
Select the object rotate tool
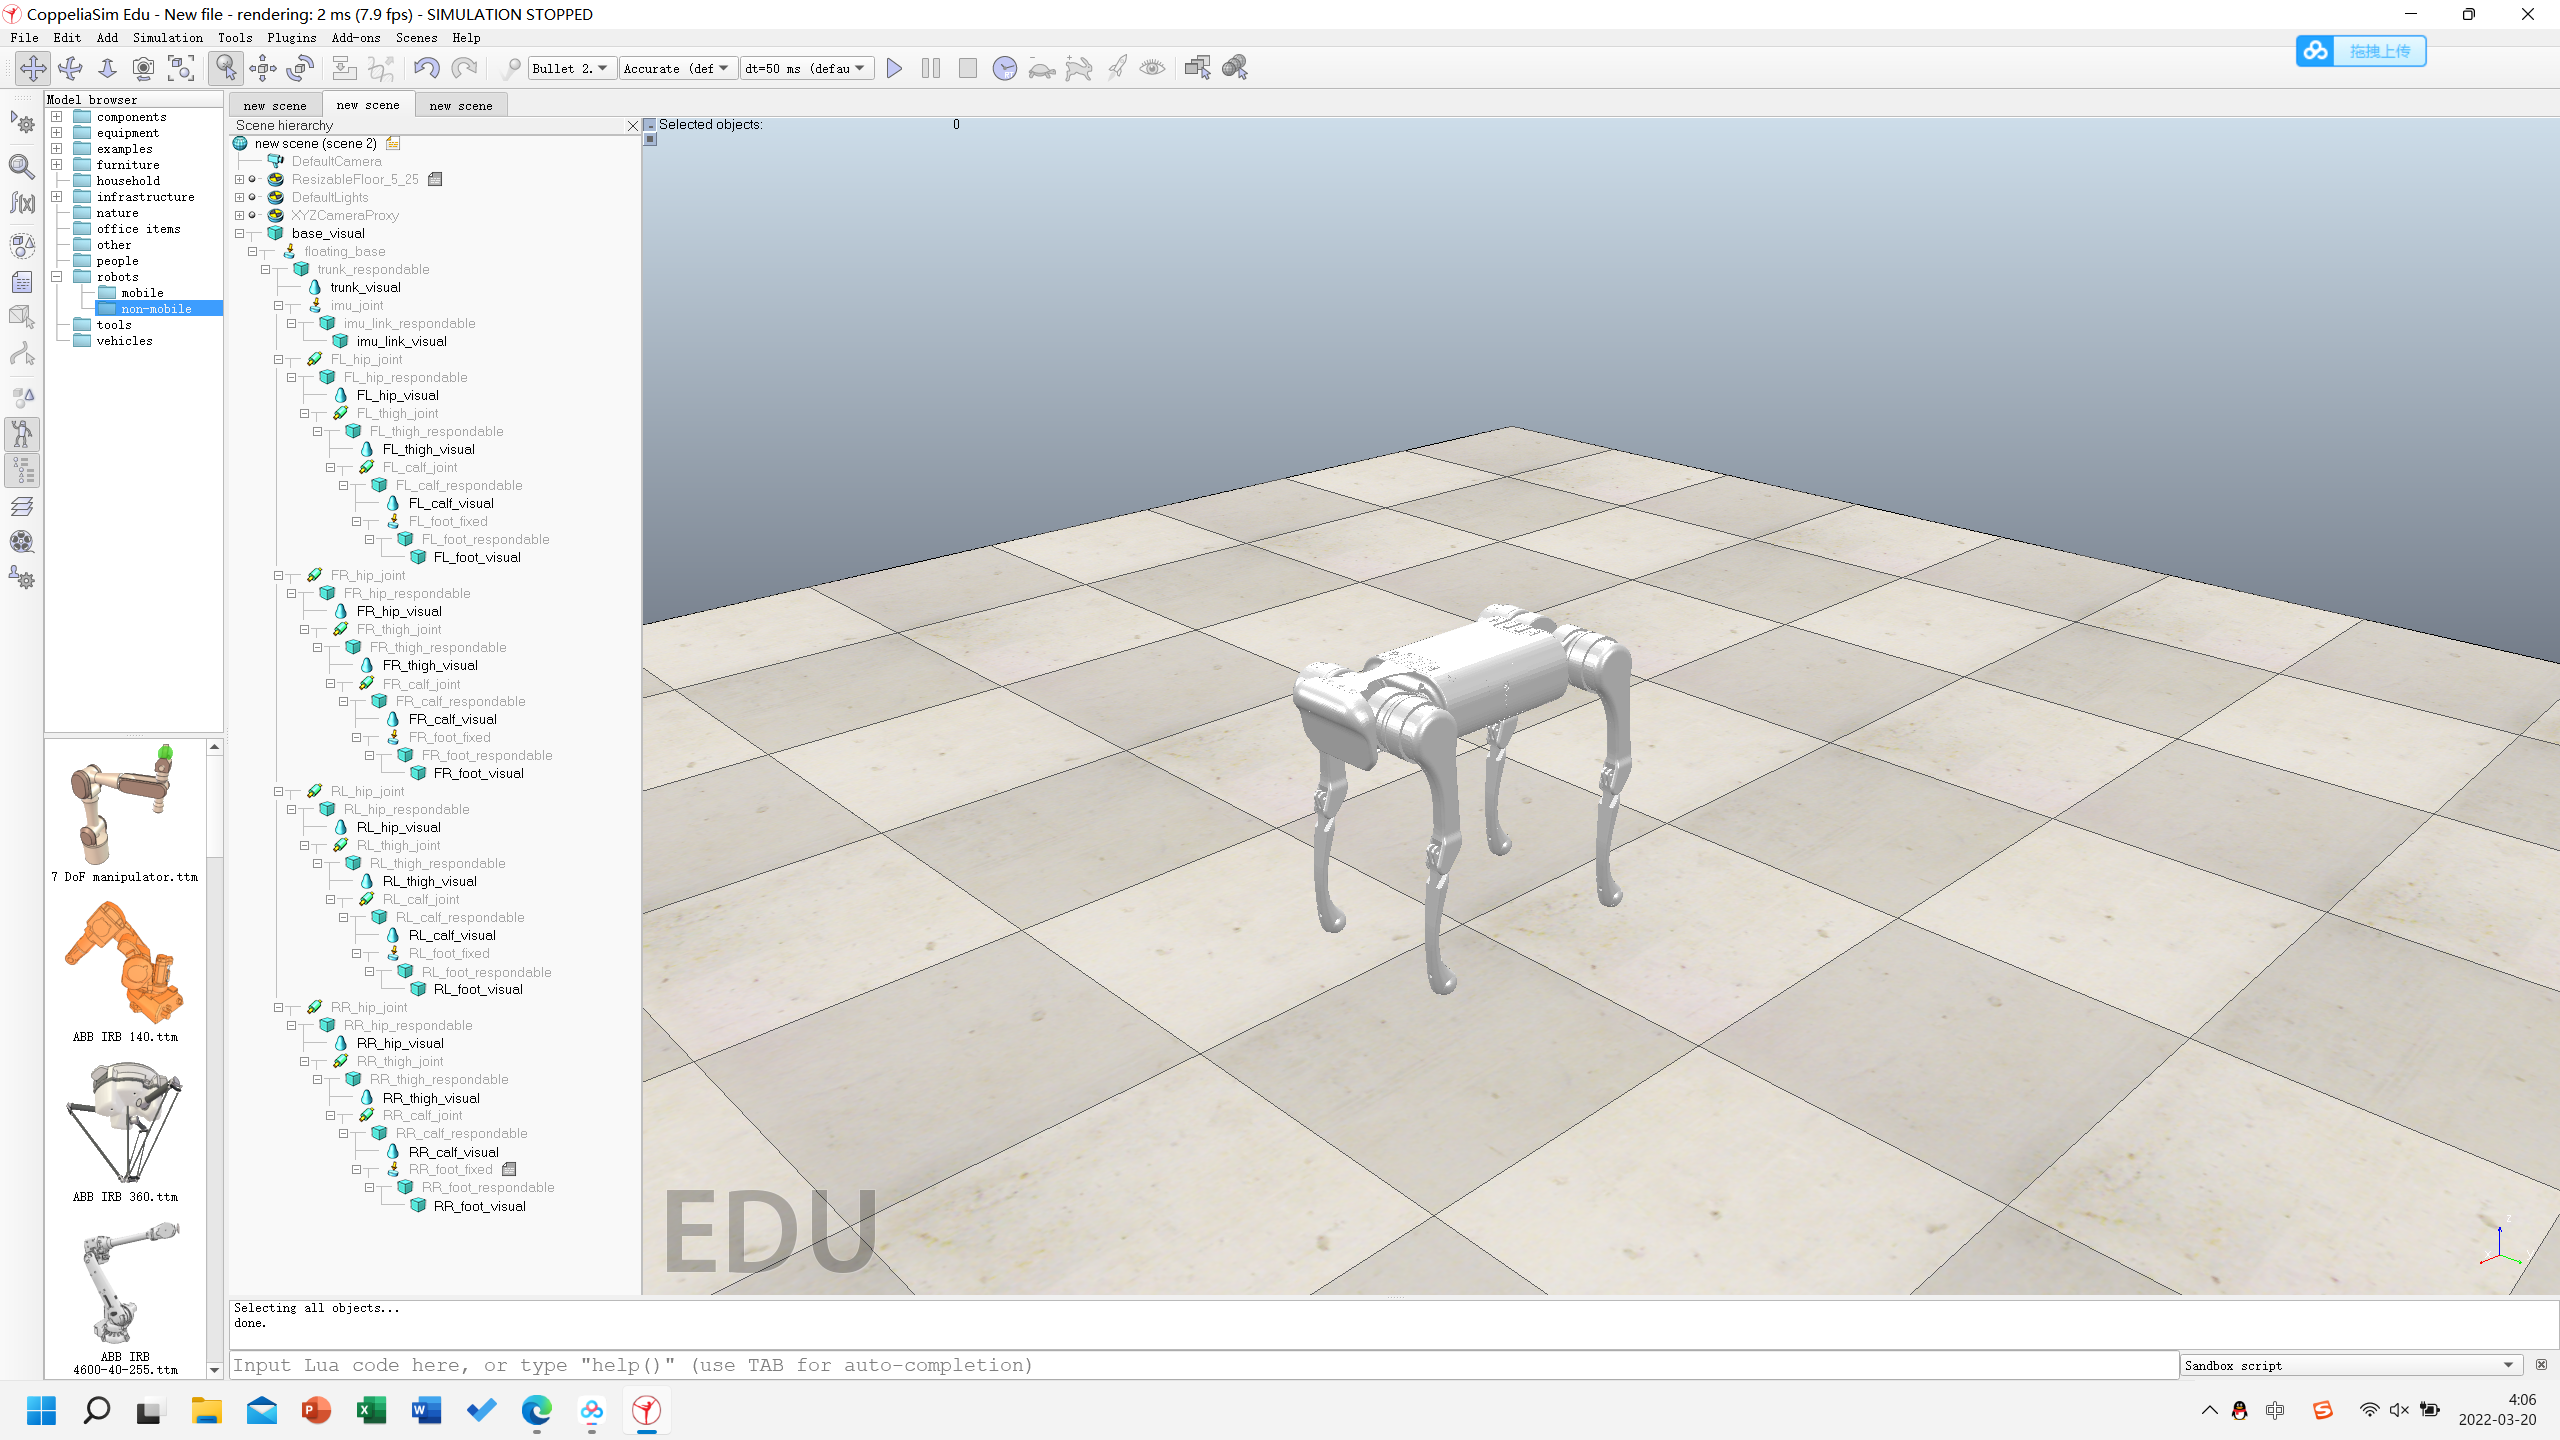[300, 68]
